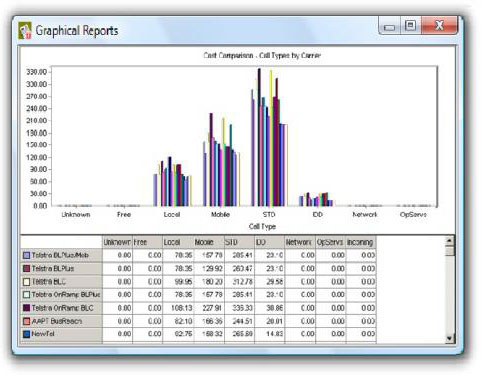The height and width of the screenshot is (375, 481).
Task: Click the table scrollbar down arrow
Action: pyautogui.click(x=450, y=338)
